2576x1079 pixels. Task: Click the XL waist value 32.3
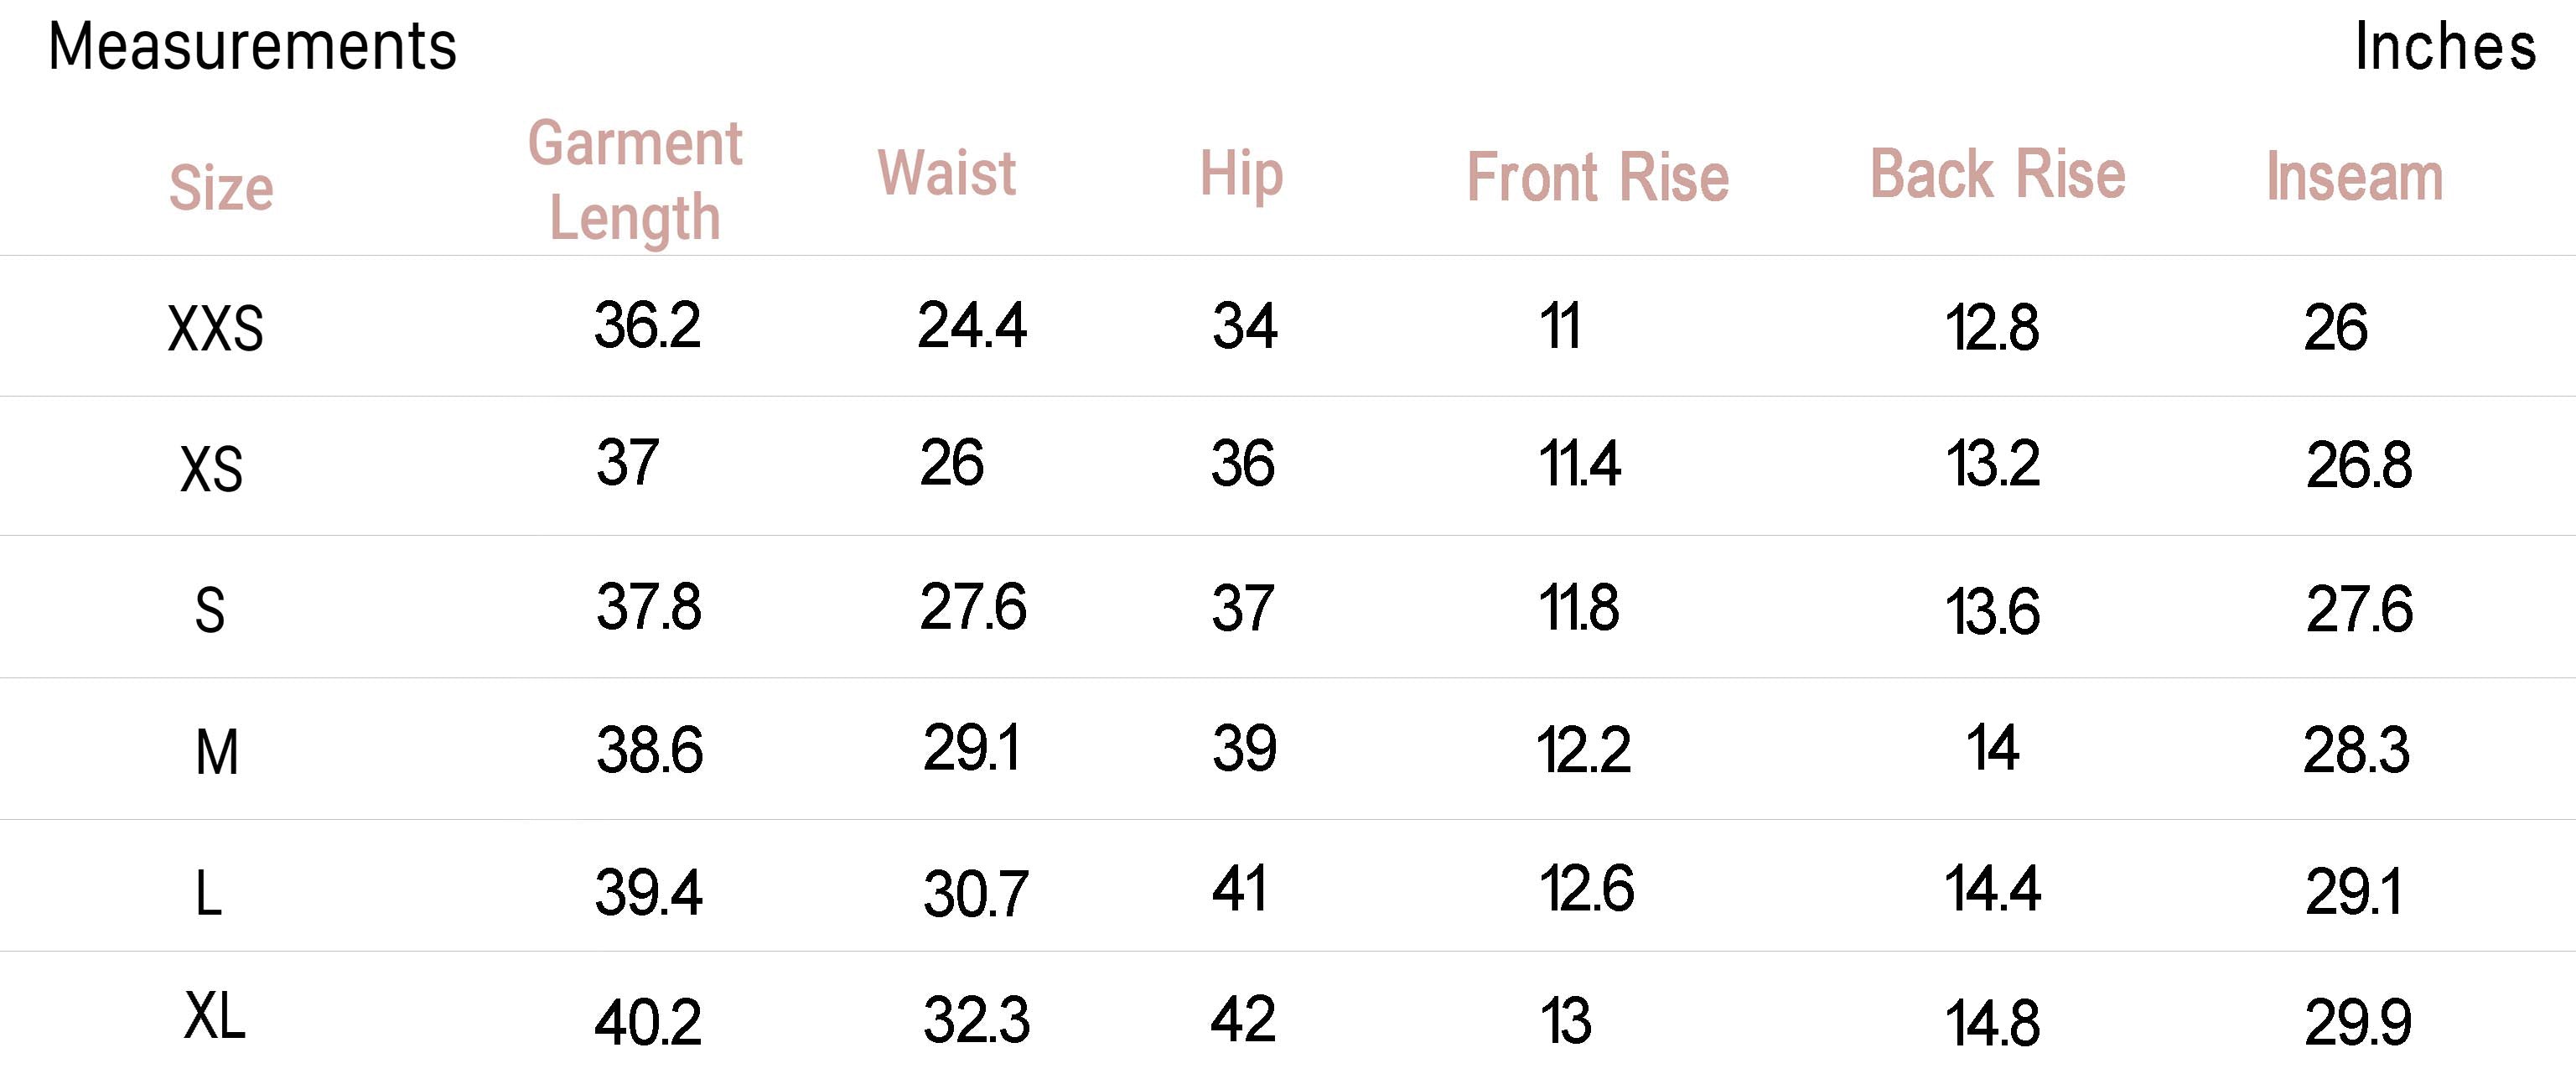click(975, 1021)
